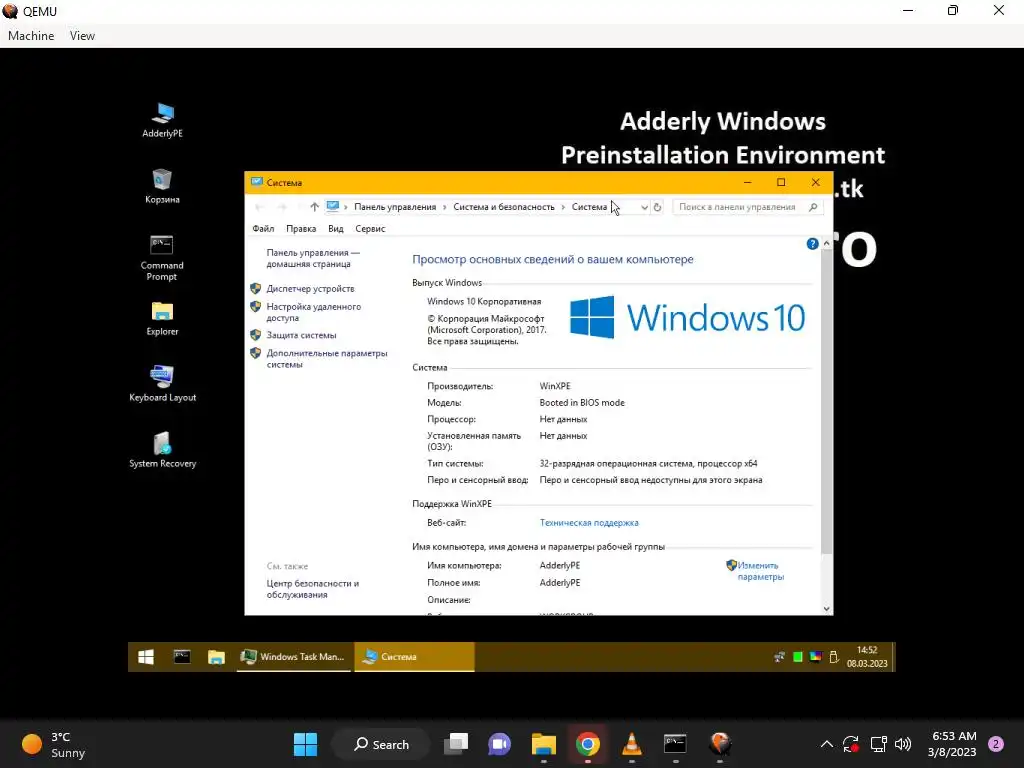Select the Система taskbar button
Screen dimensions: 1024x768
tap(414, 657)
